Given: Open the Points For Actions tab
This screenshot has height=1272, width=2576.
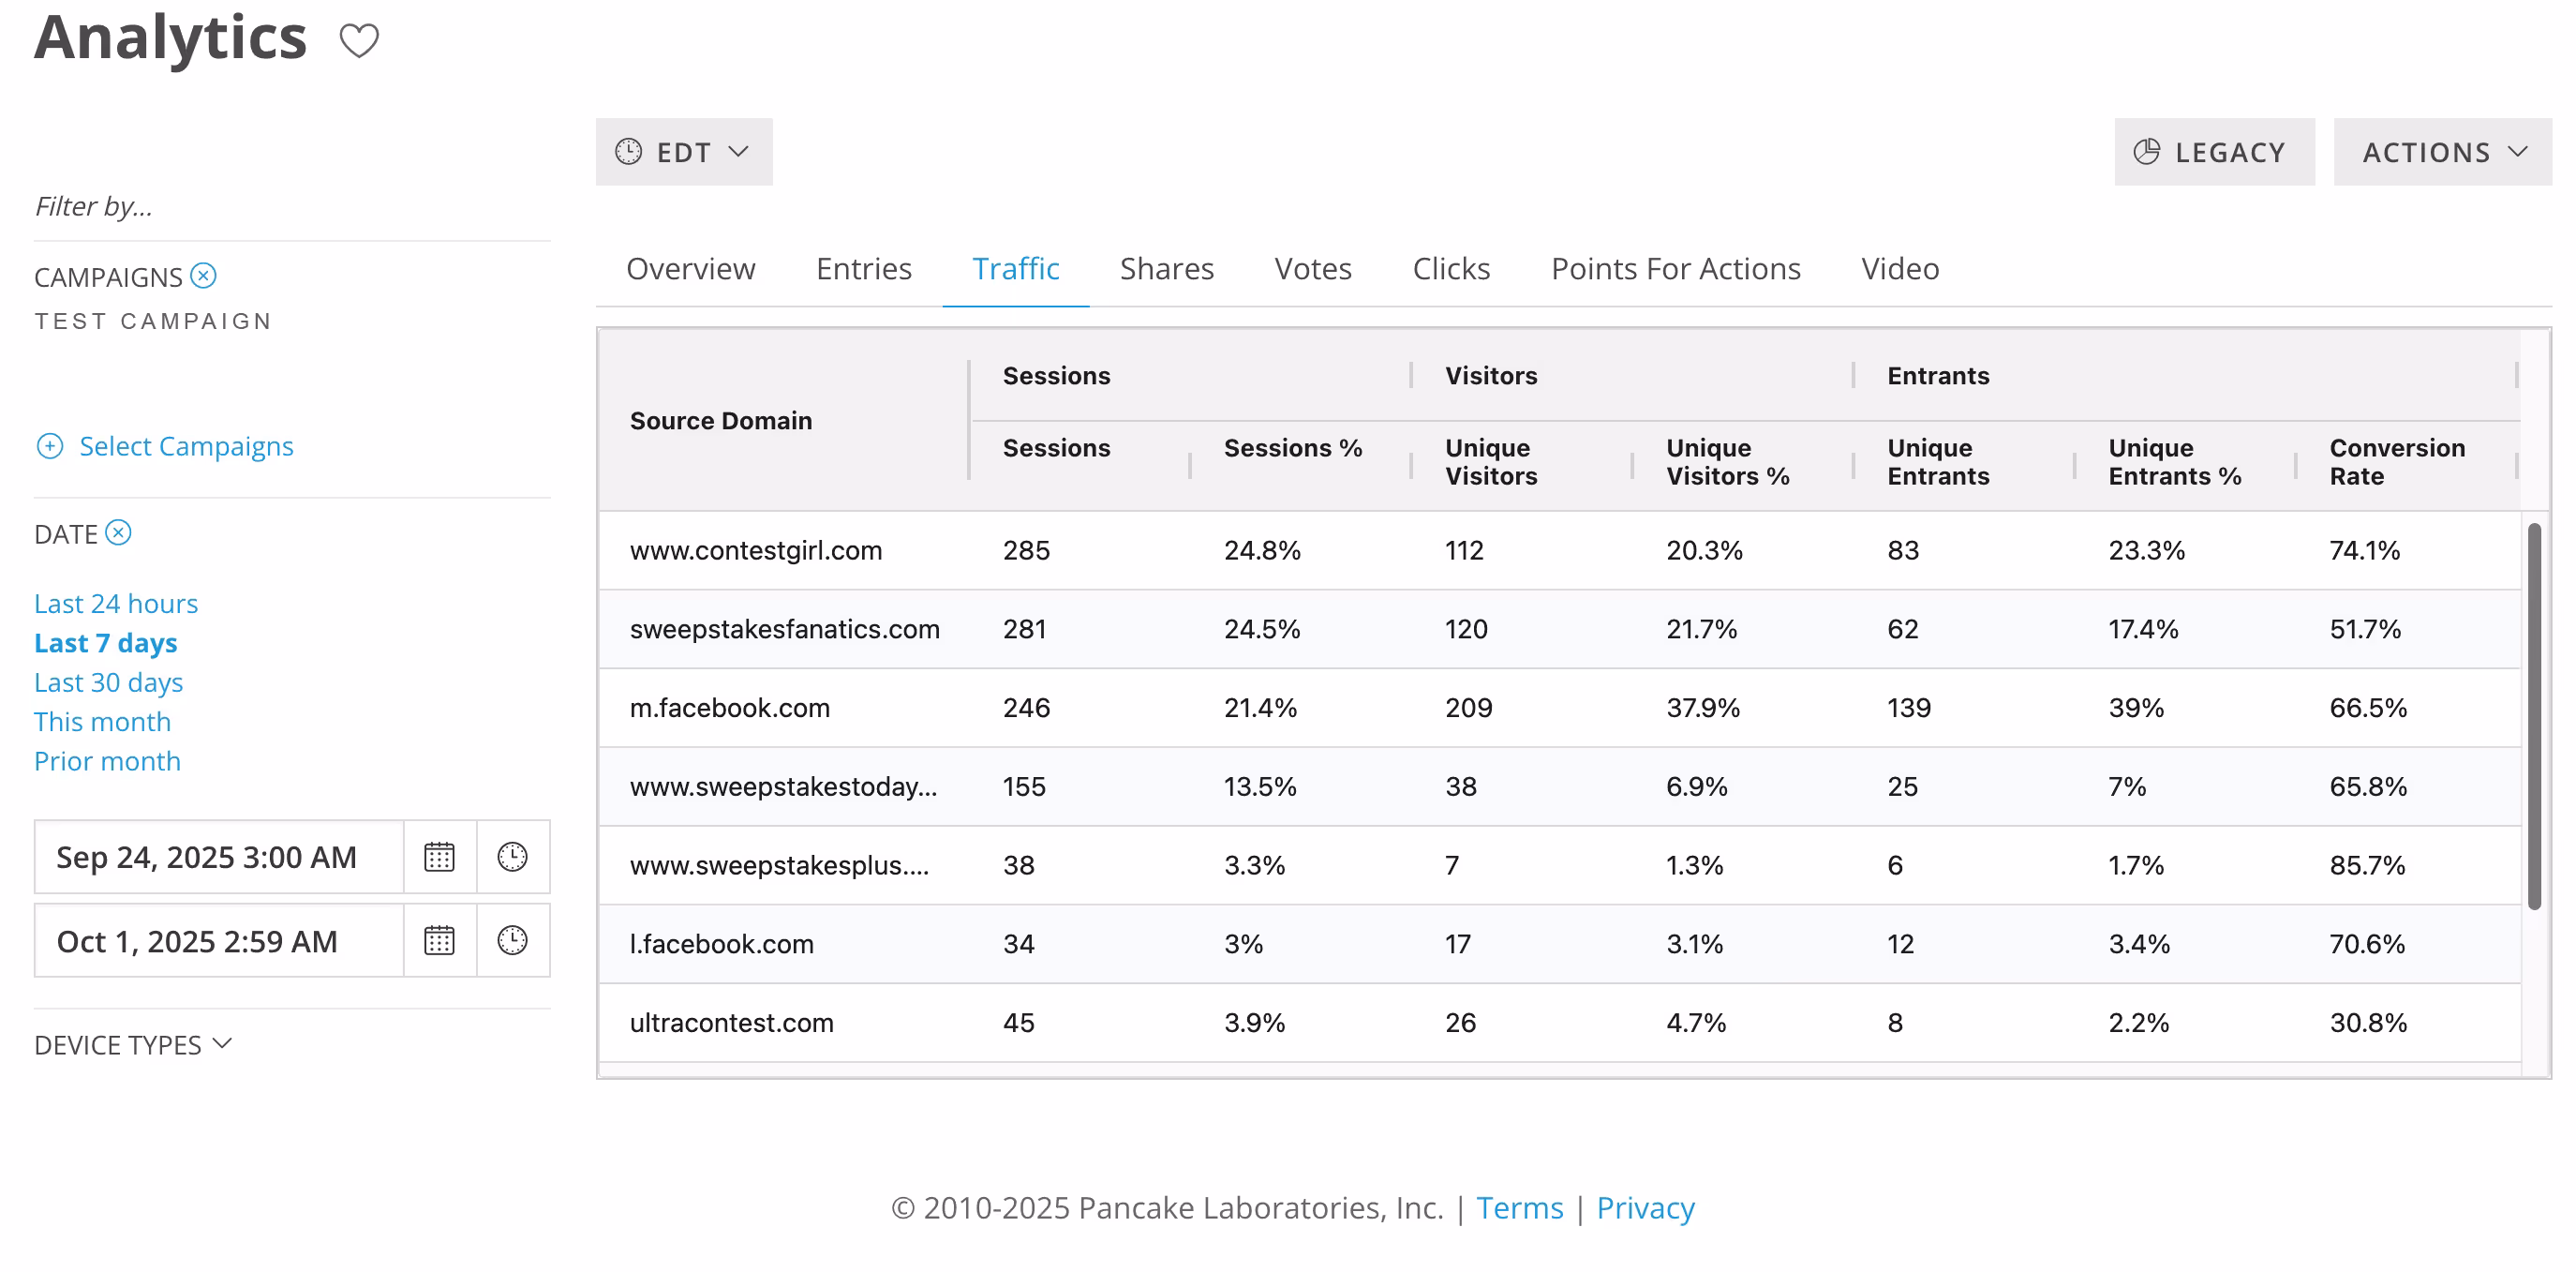Looking at the screenshot, I should point(1676,268).
